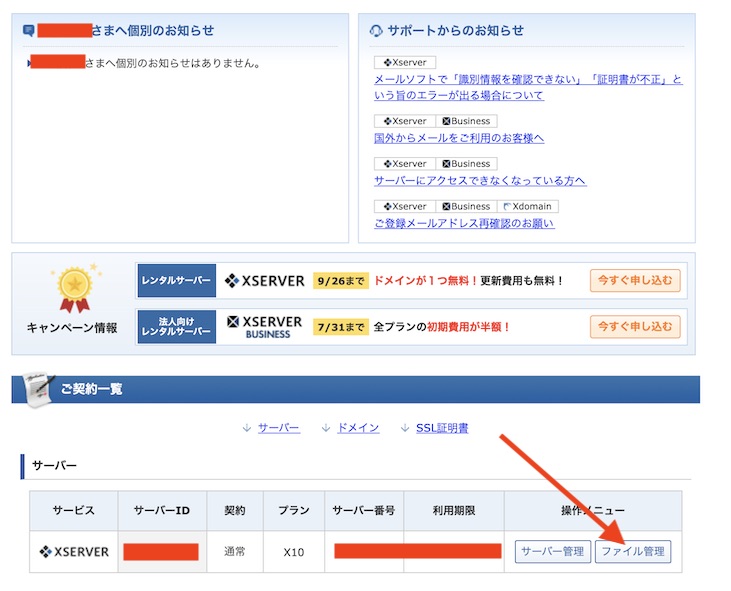The height and width of the screenshot is (591, 731).
Task: Open link about mail software certificate errors
Action: tap(528, 87)
